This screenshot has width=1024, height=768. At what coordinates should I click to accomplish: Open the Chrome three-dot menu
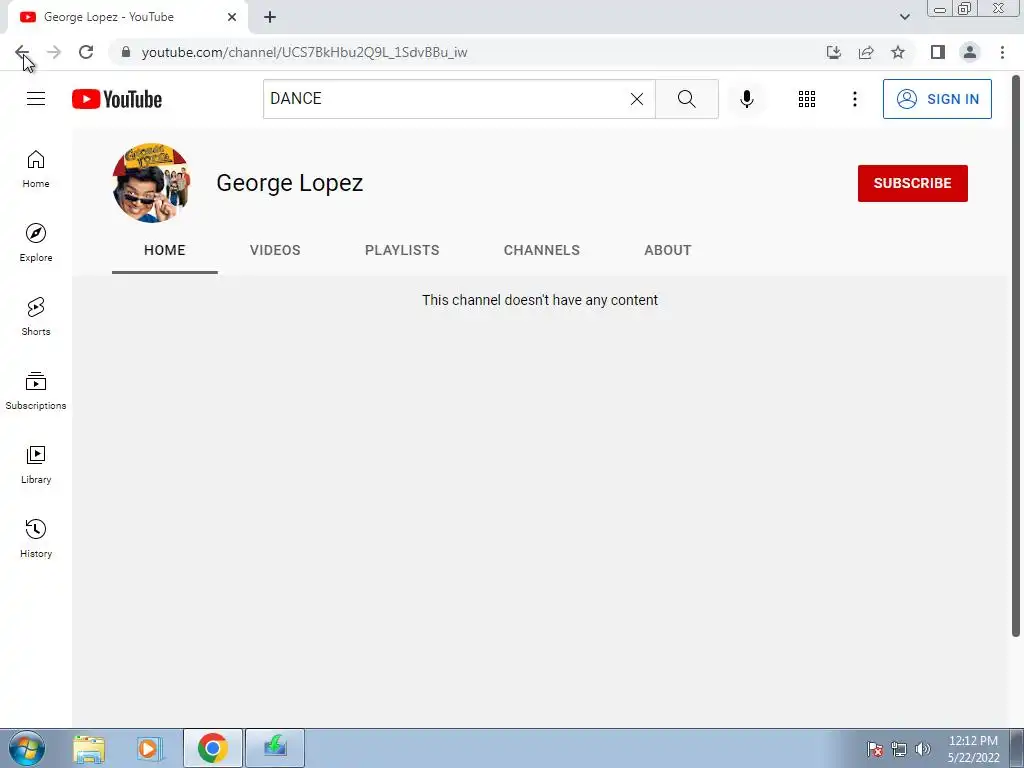pyautogui.click(x=1002, y=52)
